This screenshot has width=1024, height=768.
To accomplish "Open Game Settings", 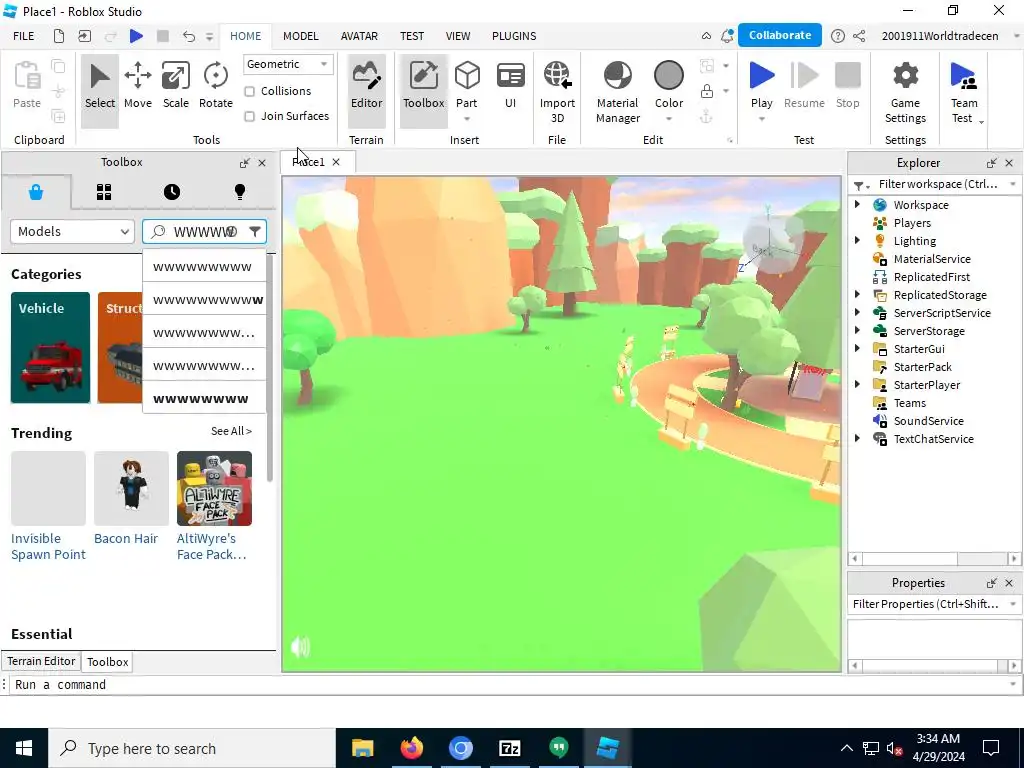I will 905,92.
